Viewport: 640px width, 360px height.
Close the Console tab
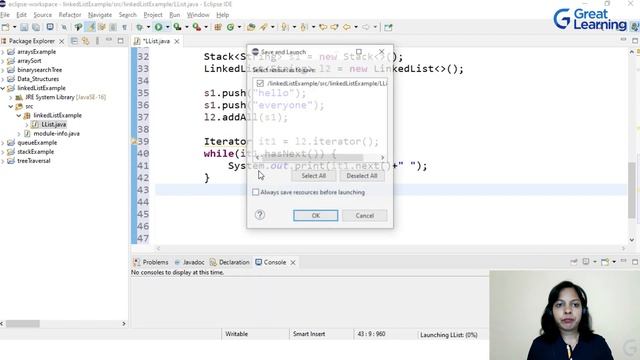293,262
